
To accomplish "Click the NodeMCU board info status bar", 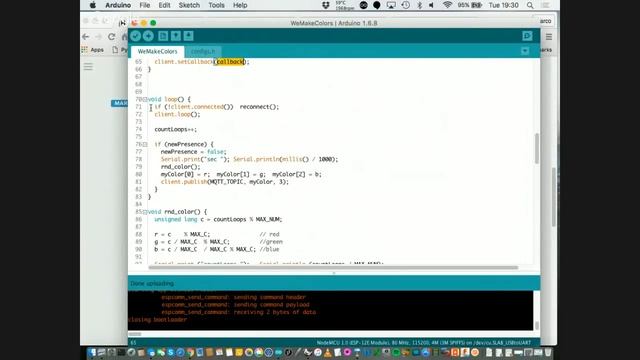I will 424,343.
